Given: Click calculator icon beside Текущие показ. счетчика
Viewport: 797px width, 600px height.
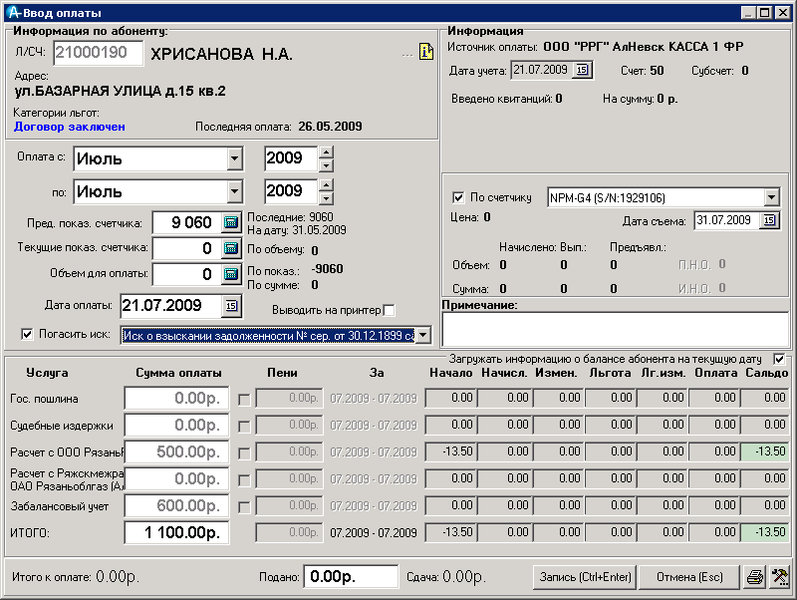Looking at the screenshot, I should point(231,248).
